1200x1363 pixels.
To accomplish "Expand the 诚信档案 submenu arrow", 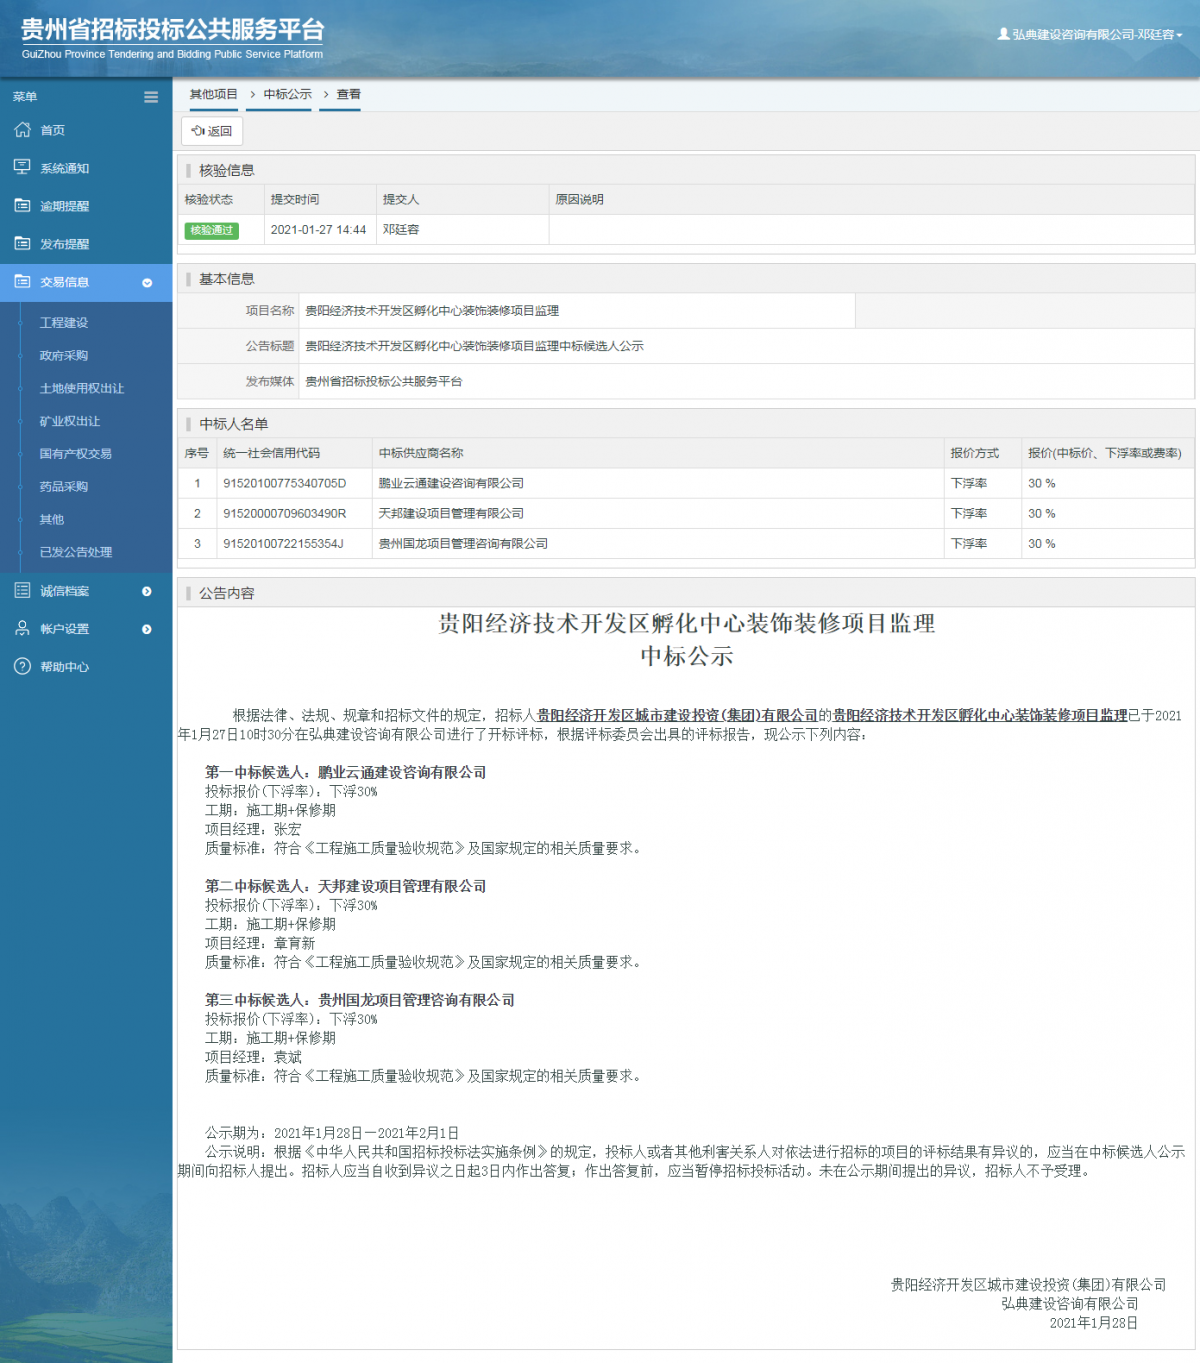I will (x=147, y=591).
